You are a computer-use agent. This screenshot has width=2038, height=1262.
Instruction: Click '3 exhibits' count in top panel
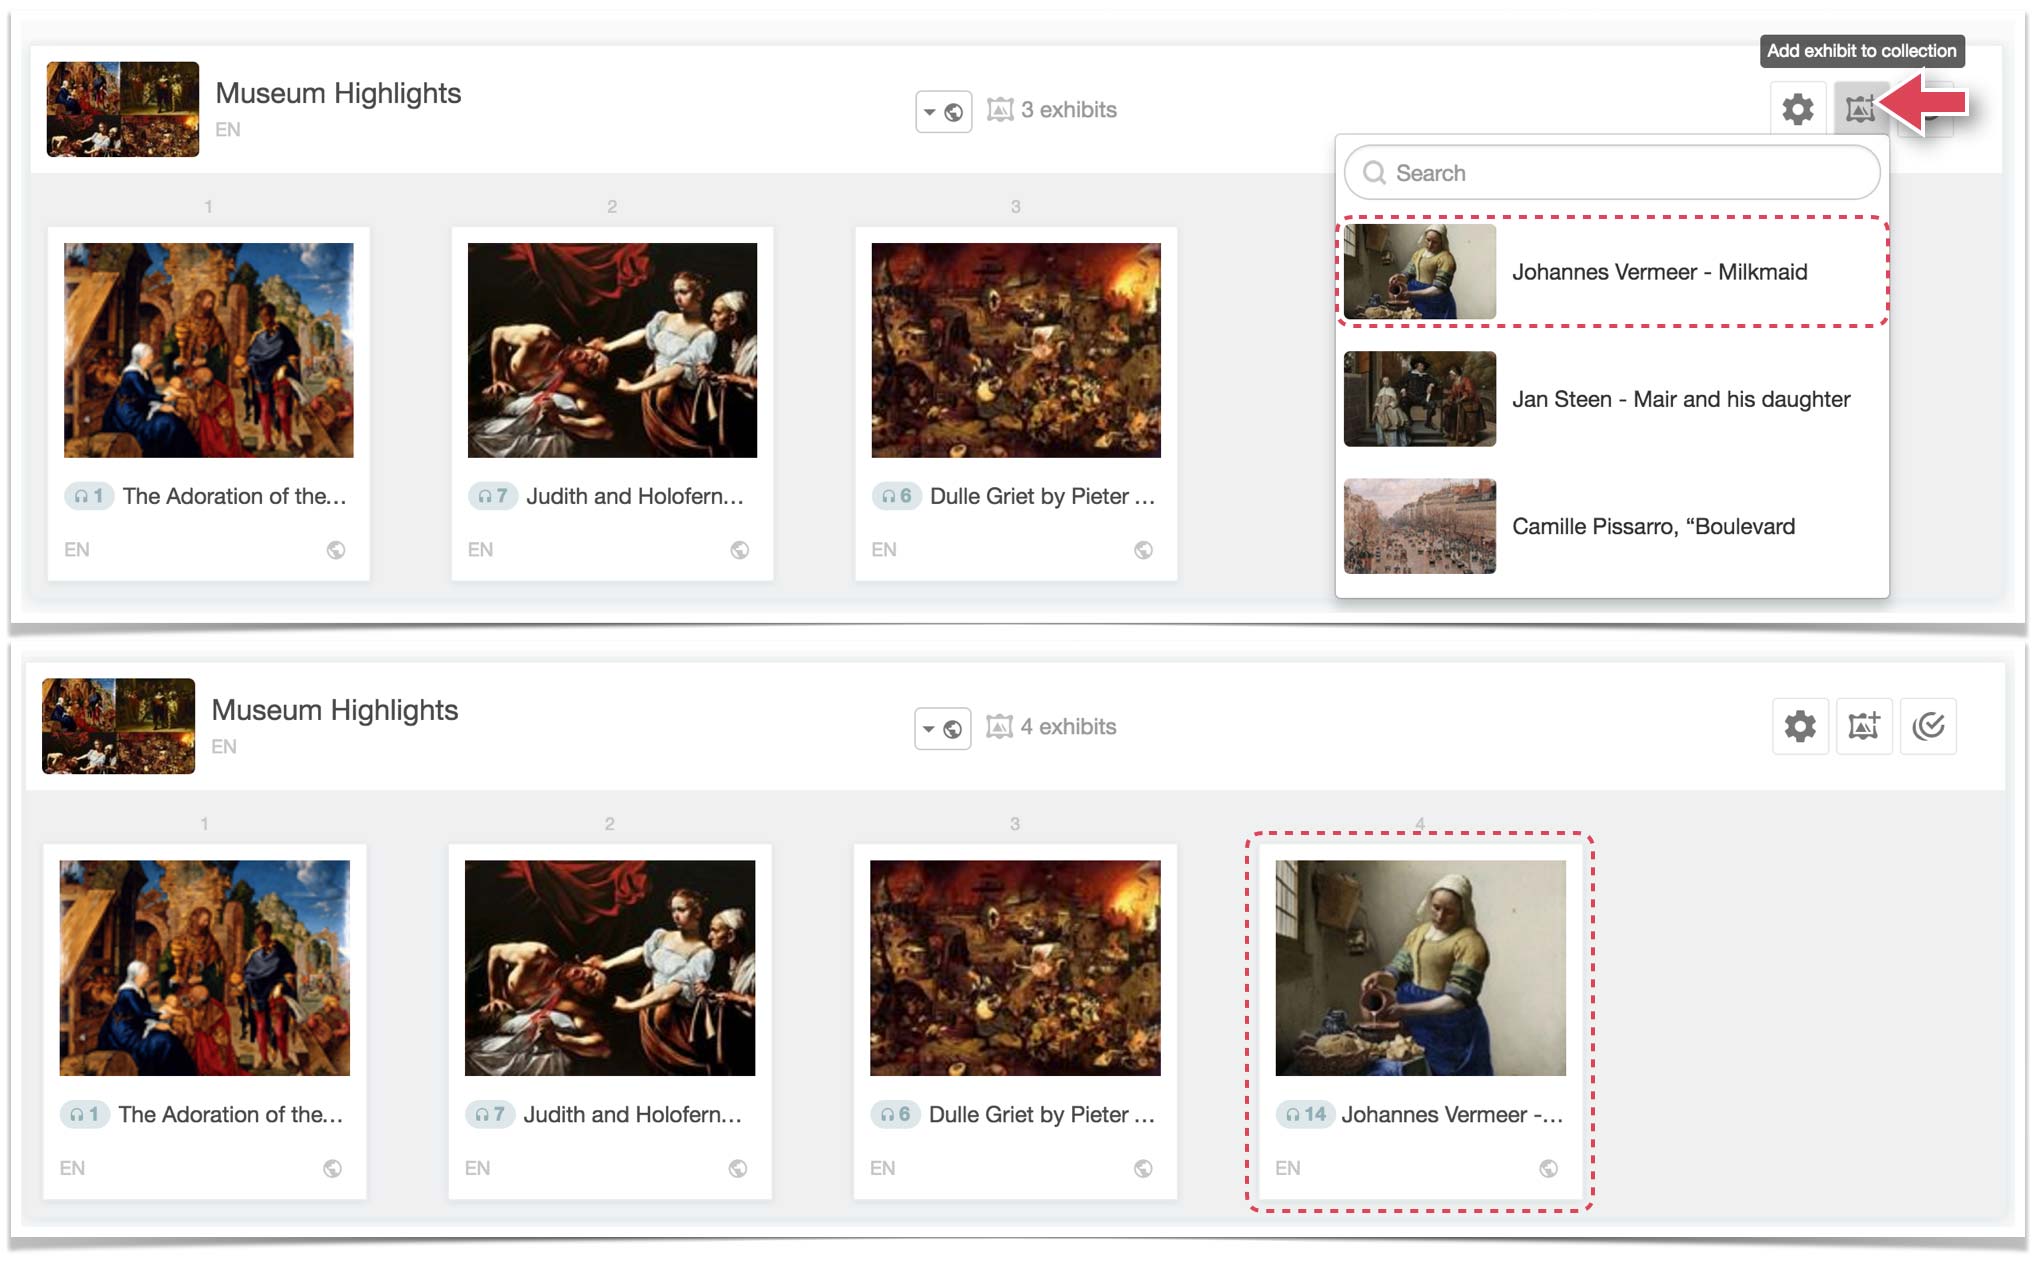tap(1052, 110)
